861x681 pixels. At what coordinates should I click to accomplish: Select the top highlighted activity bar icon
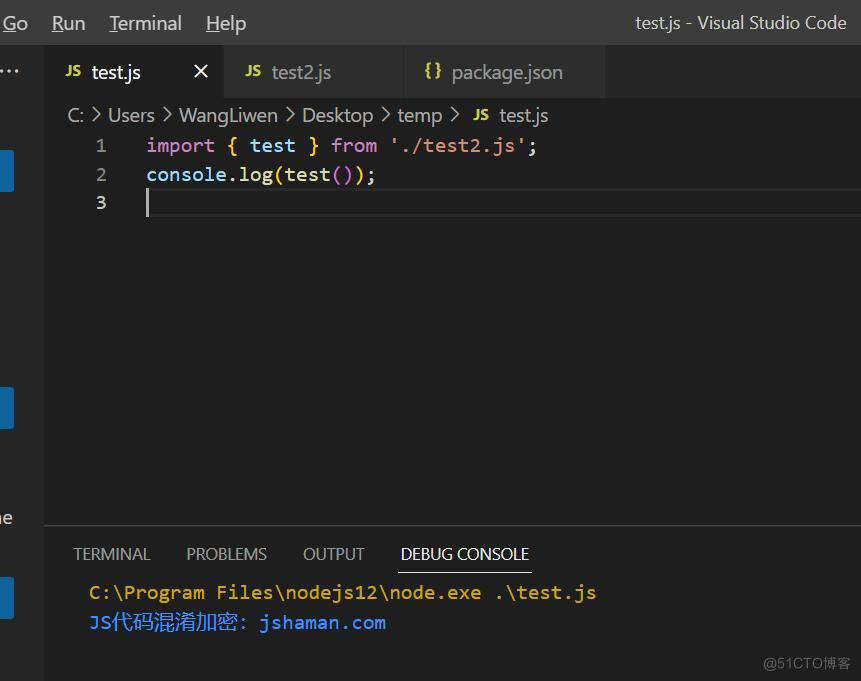click(7, 170)
